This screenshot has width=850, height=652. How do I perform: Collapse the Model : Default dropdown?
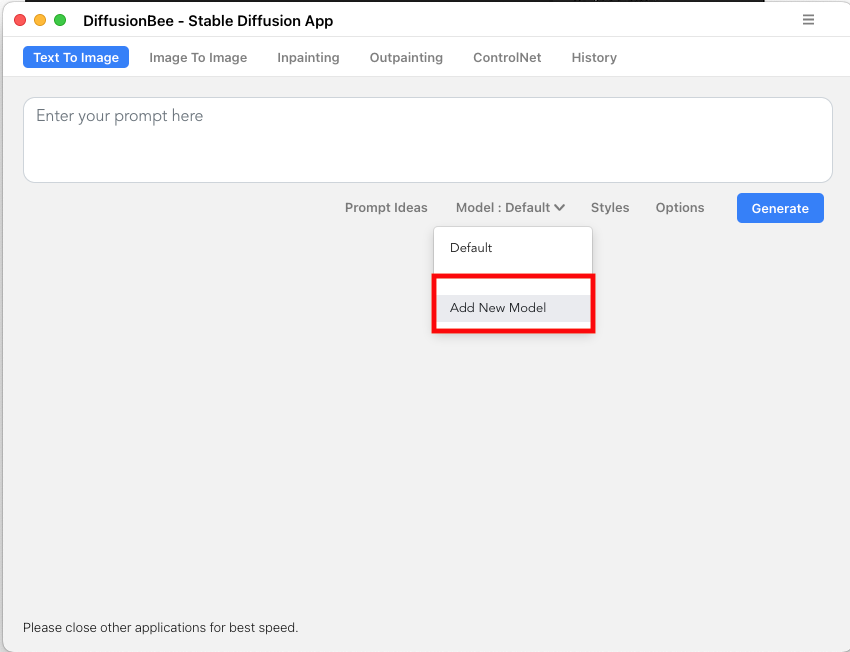[510, 208]
